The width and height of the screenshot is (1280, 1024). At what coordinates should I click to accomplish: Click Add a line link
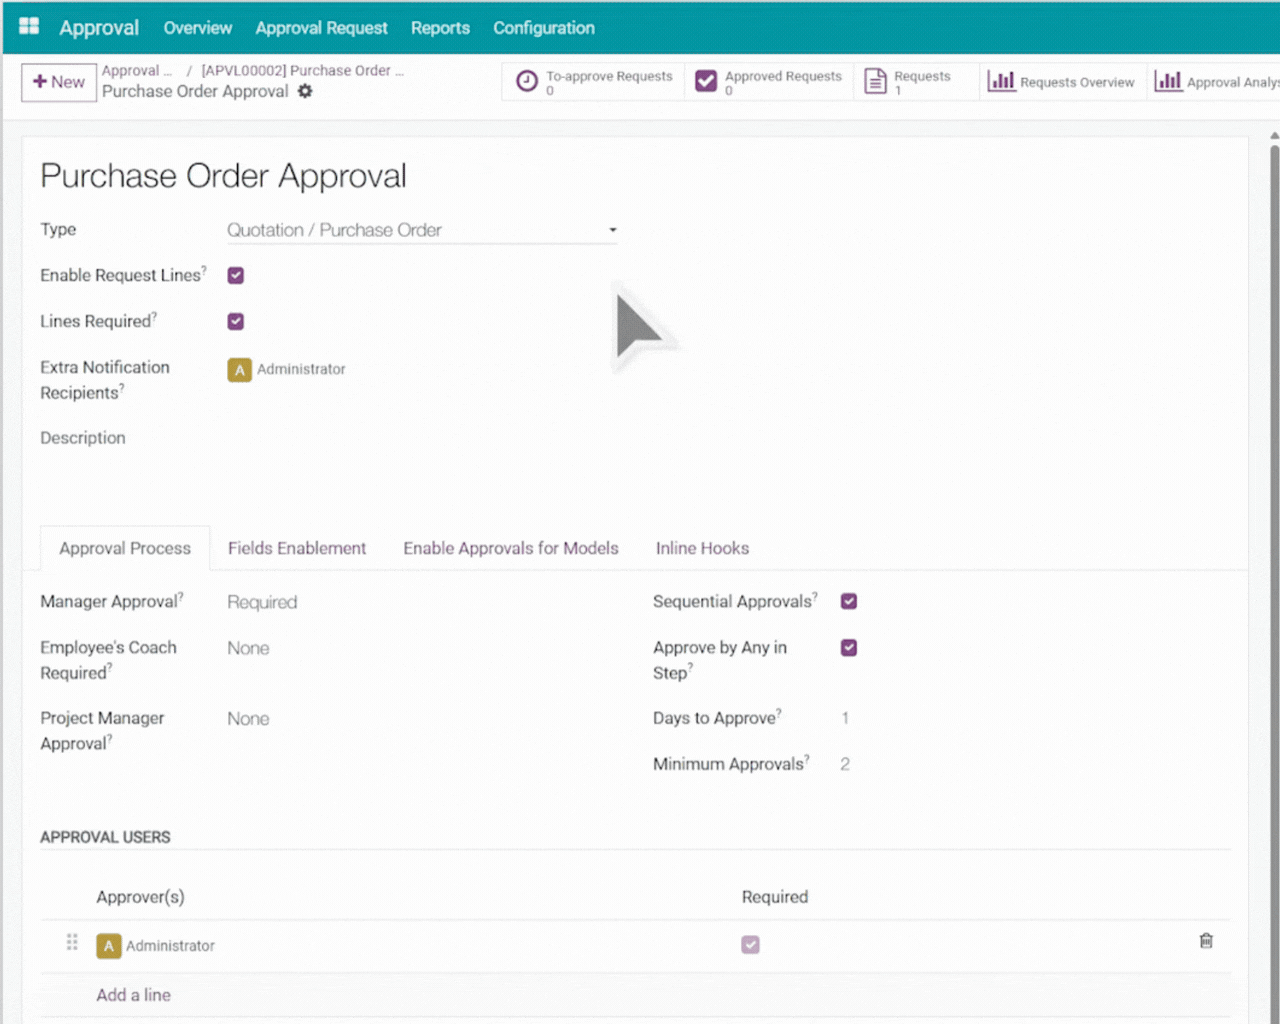tap(133, 995)
